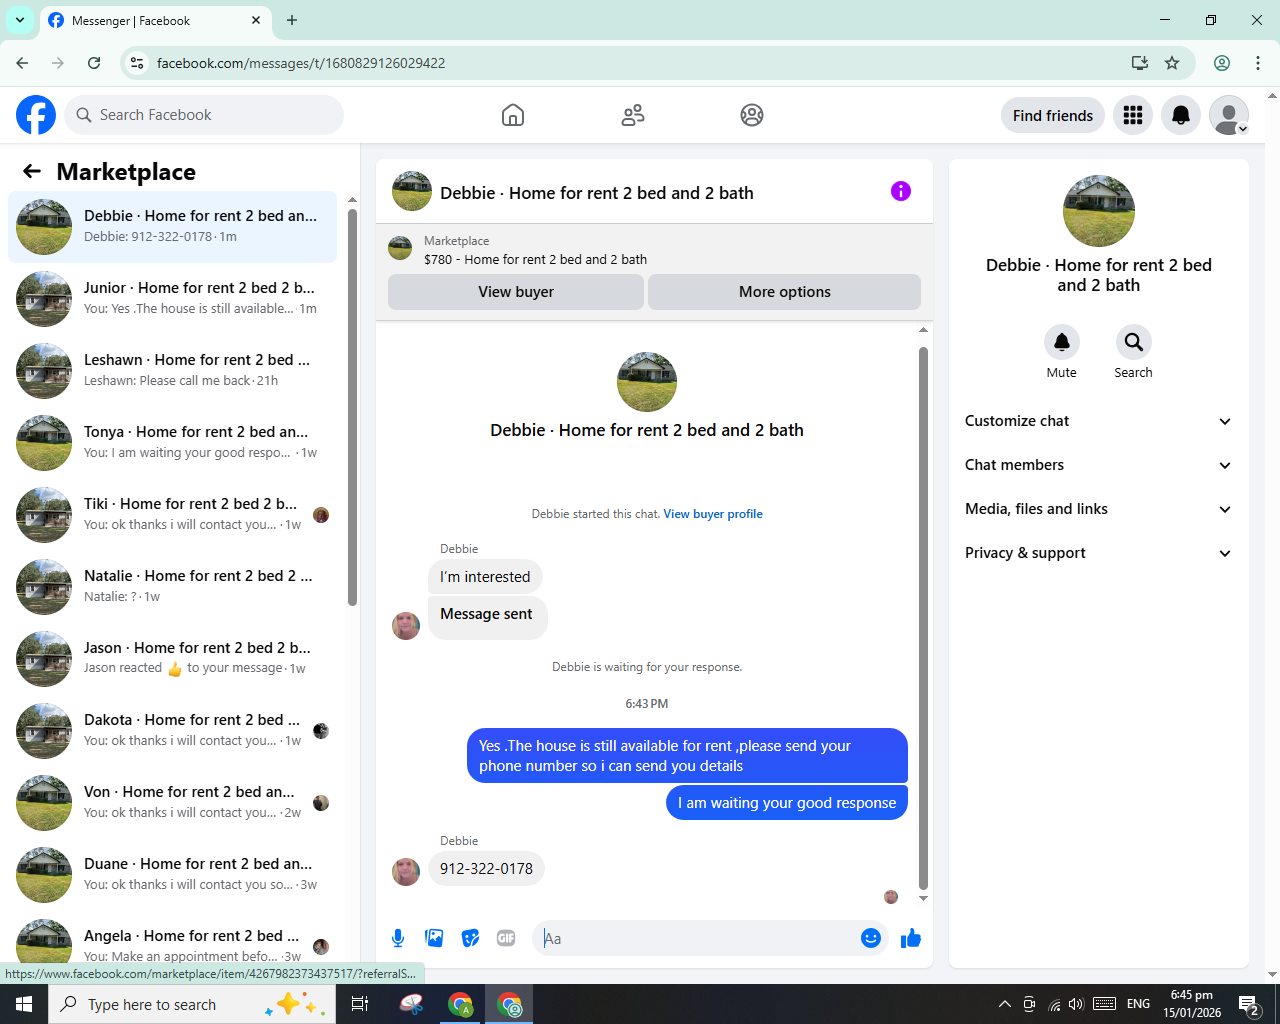Open the Duane conversation in list
This screenshot has width=1280, height=1024.
tap(172, 875)
